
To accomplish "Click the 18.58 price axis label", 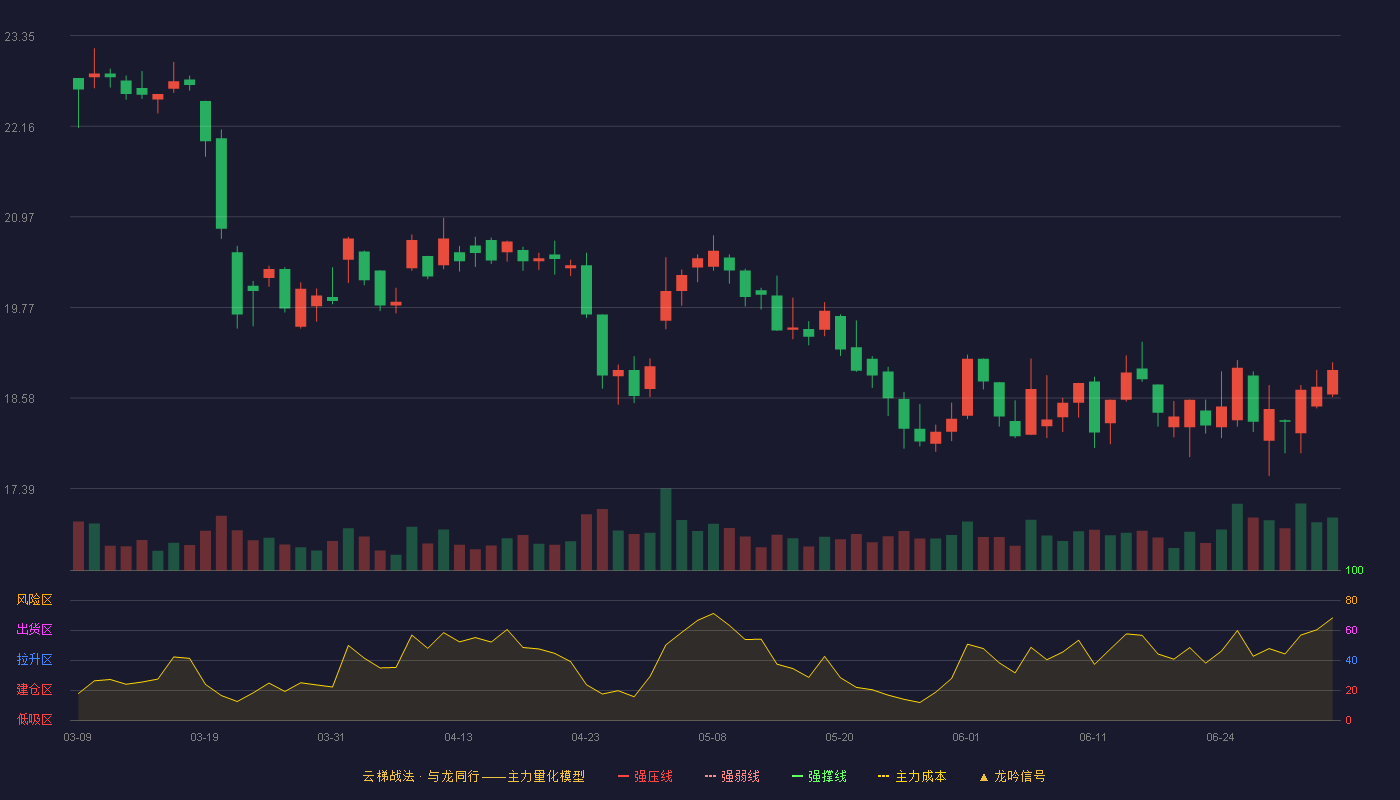I will click(x=19, y=399).
